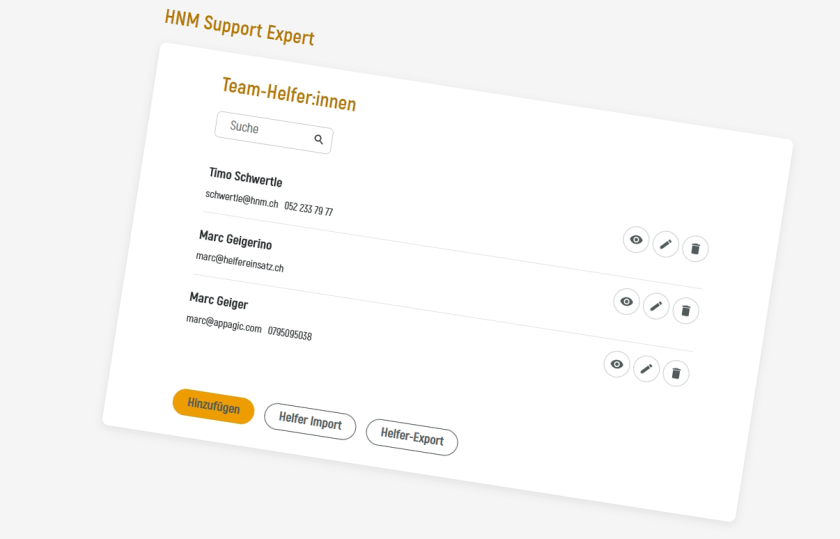Viewport: 840px width, 539px height.
Task: Click email marc@helfereinsatz.ch
Action: (240, 262)
